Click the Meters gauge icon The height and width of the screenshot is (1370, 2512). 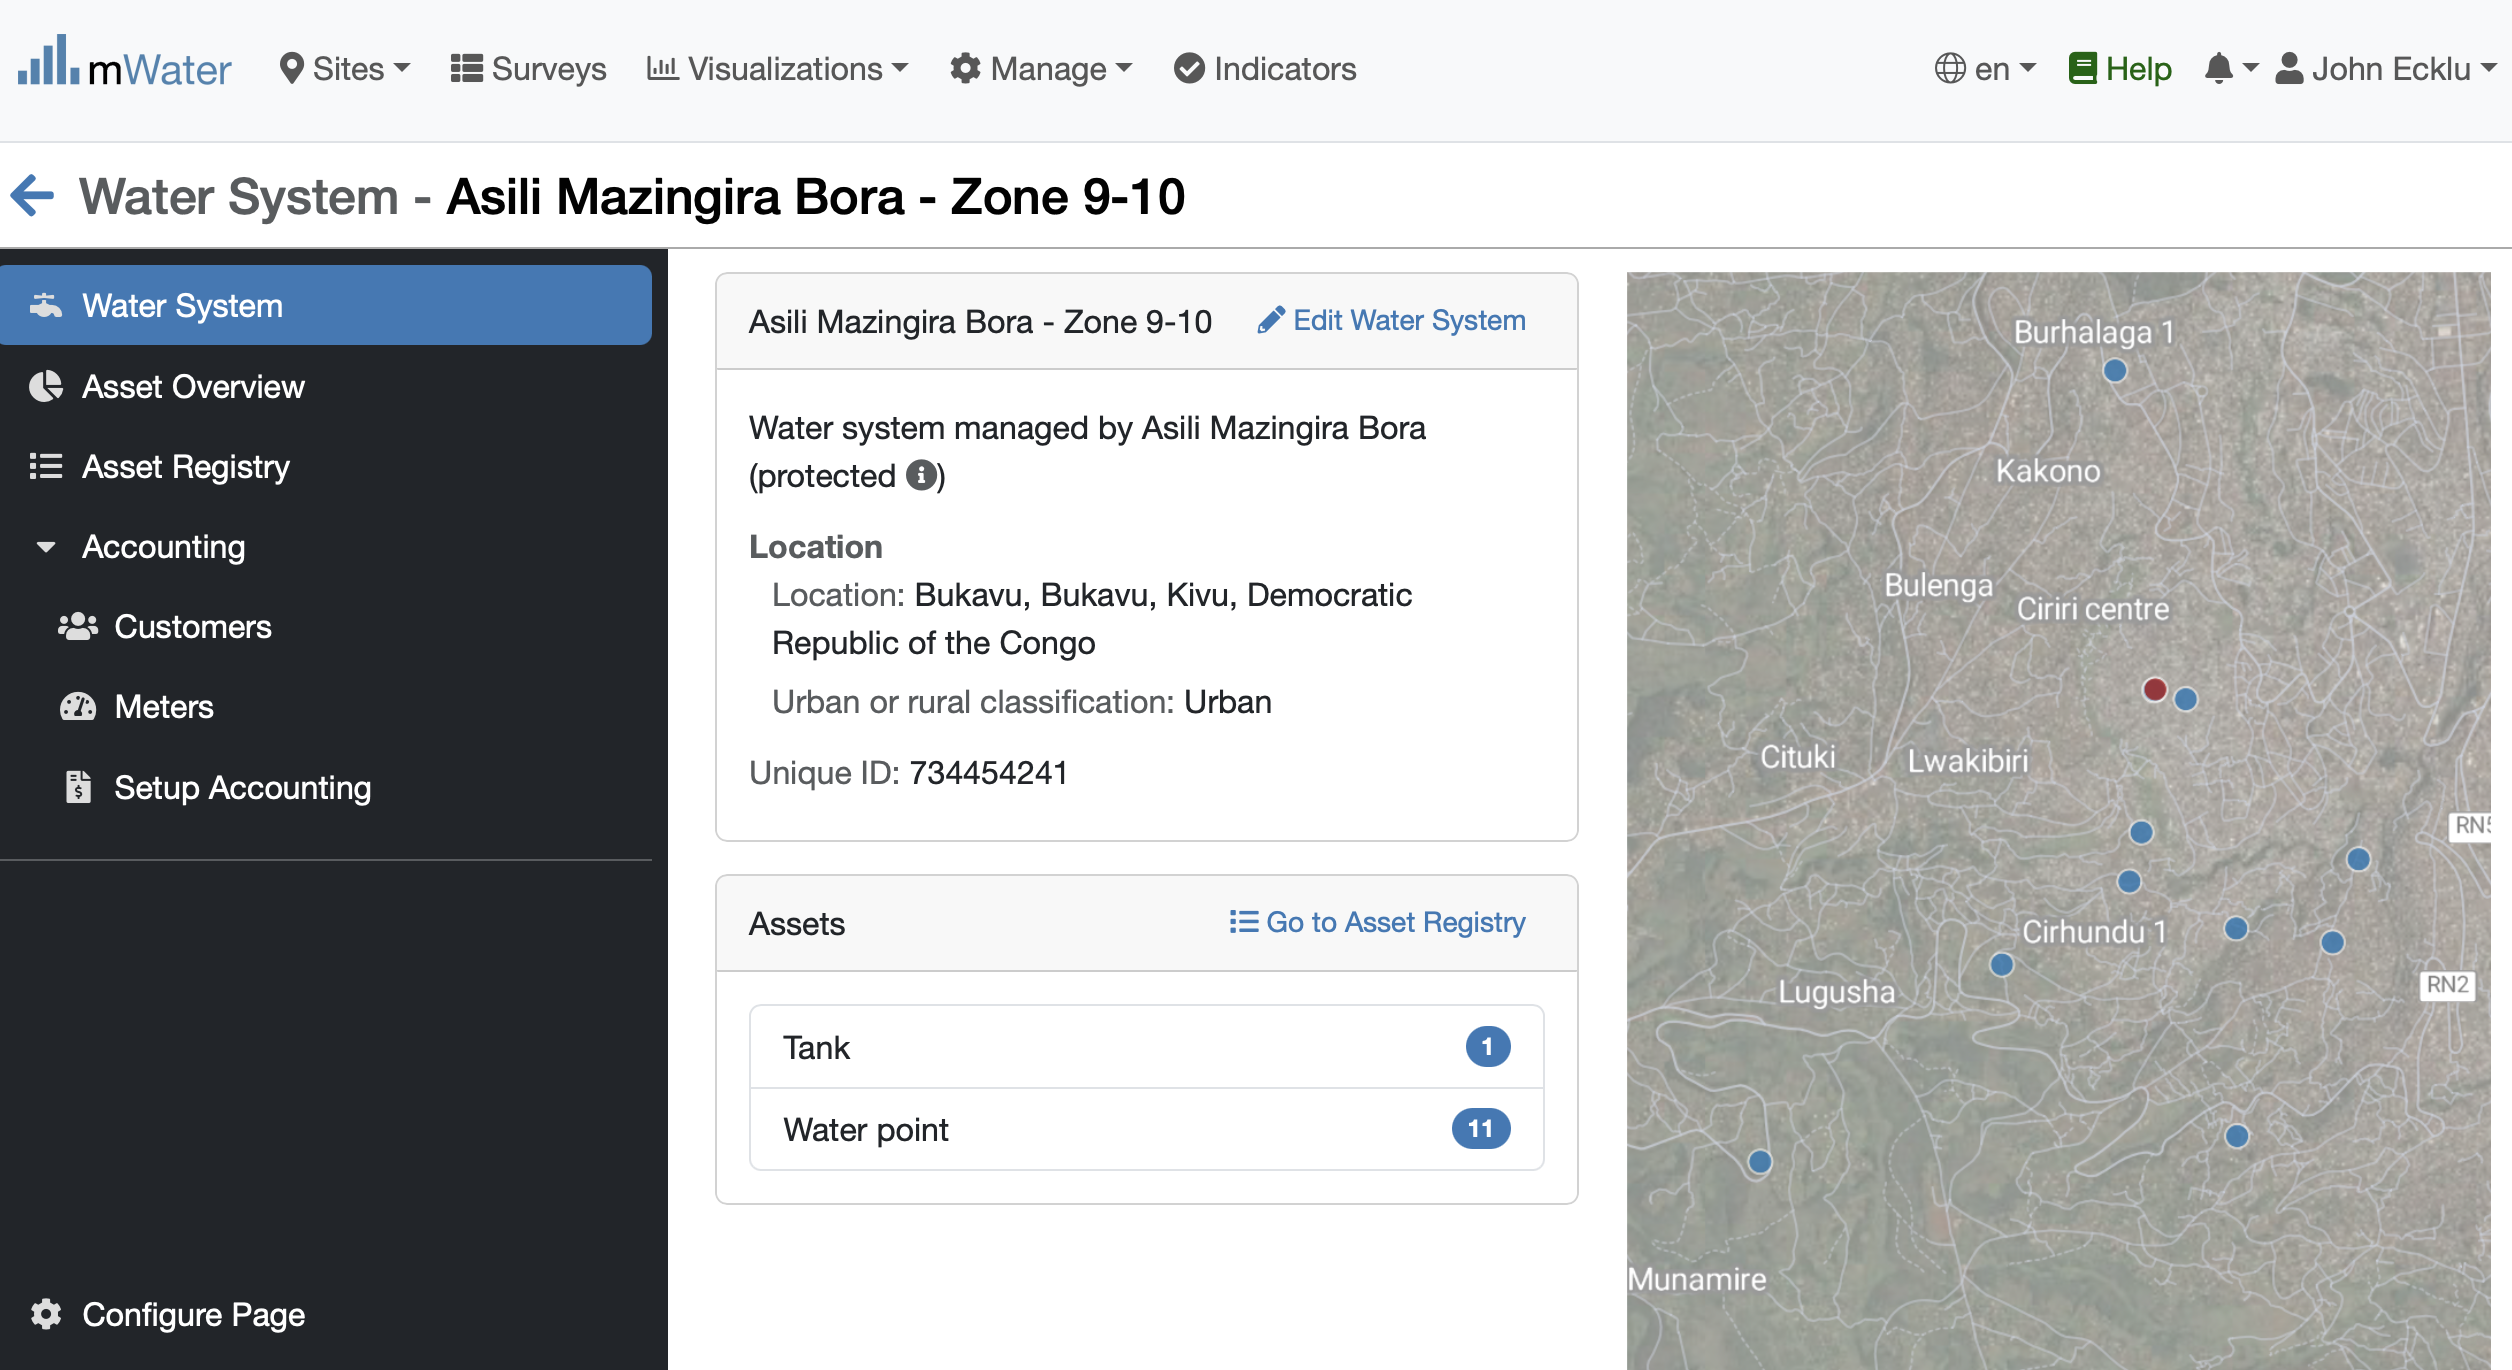(x=78, y=706)
